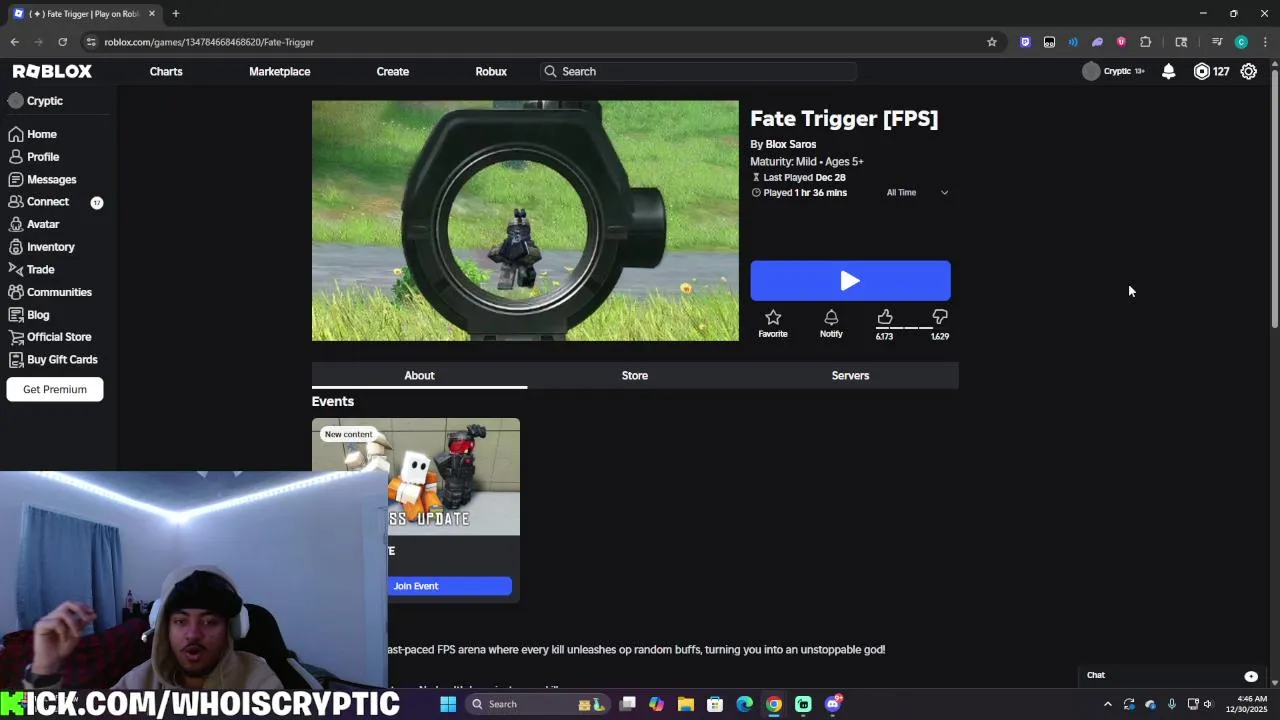Open the Blox Saros creator link
Viewport: 1280px width, 720px height.
click(x=791, y=144)
